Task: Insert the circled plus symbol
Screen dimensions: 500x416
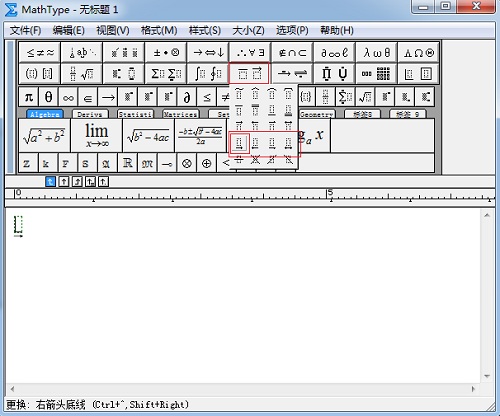Action: click(x=206, y=163)
